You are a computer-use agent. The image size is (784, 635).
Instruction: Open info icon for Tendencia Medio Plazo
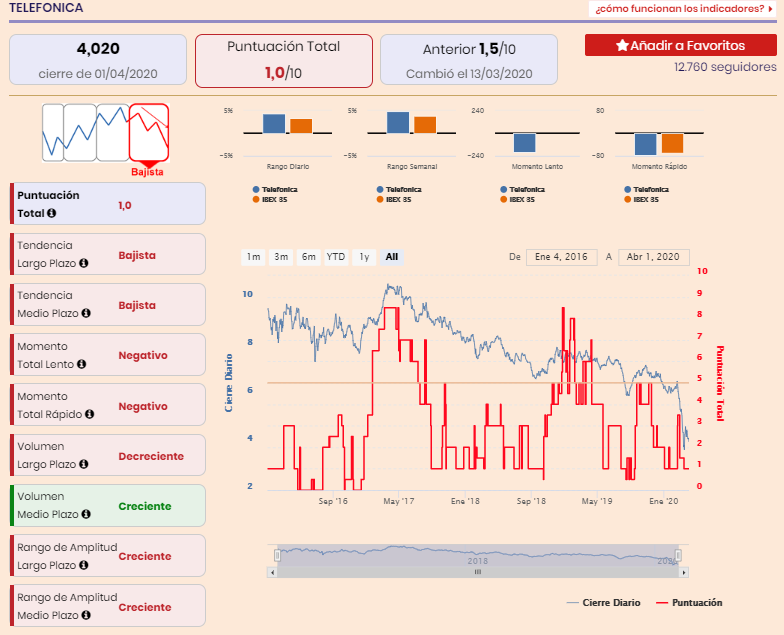point(86,313)
